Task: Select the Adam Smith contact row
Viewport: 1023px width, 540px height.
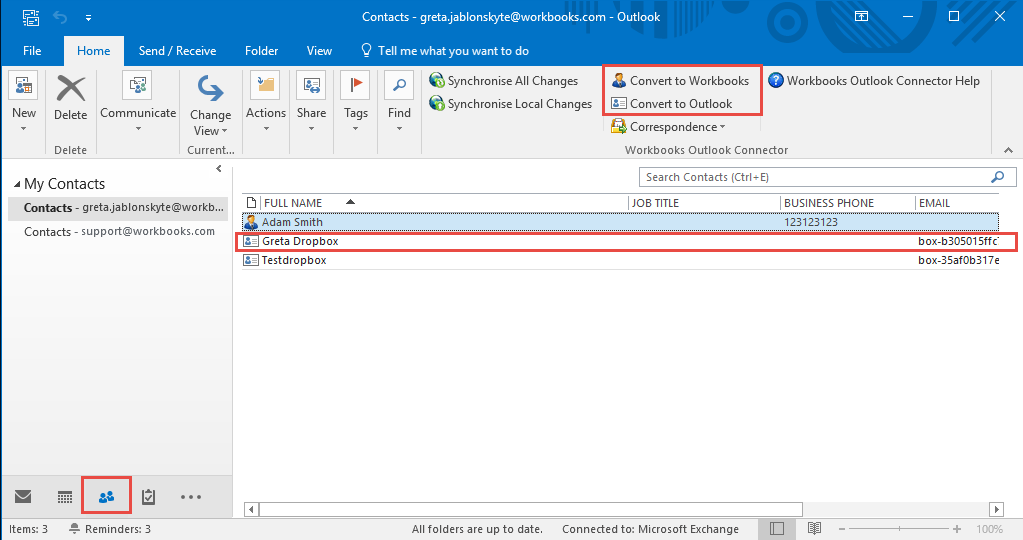Action: coord(620,222)
